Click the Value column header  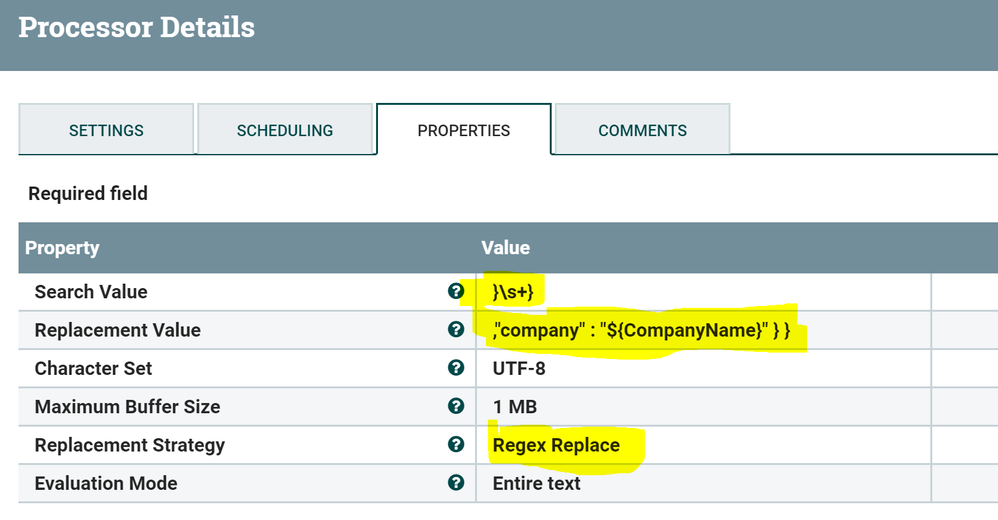tap(506, 247)
